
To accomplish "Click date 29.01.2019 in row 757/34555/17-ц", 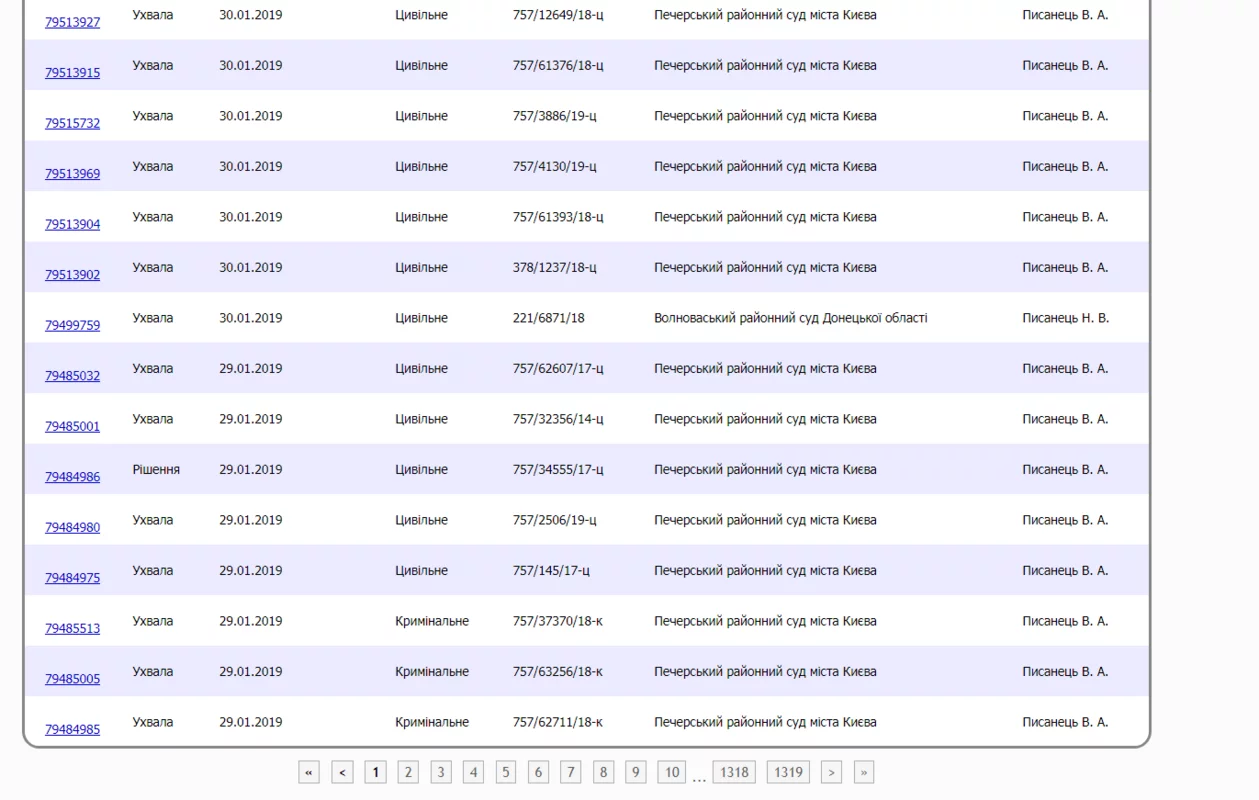I will click(x=251, y=469).
